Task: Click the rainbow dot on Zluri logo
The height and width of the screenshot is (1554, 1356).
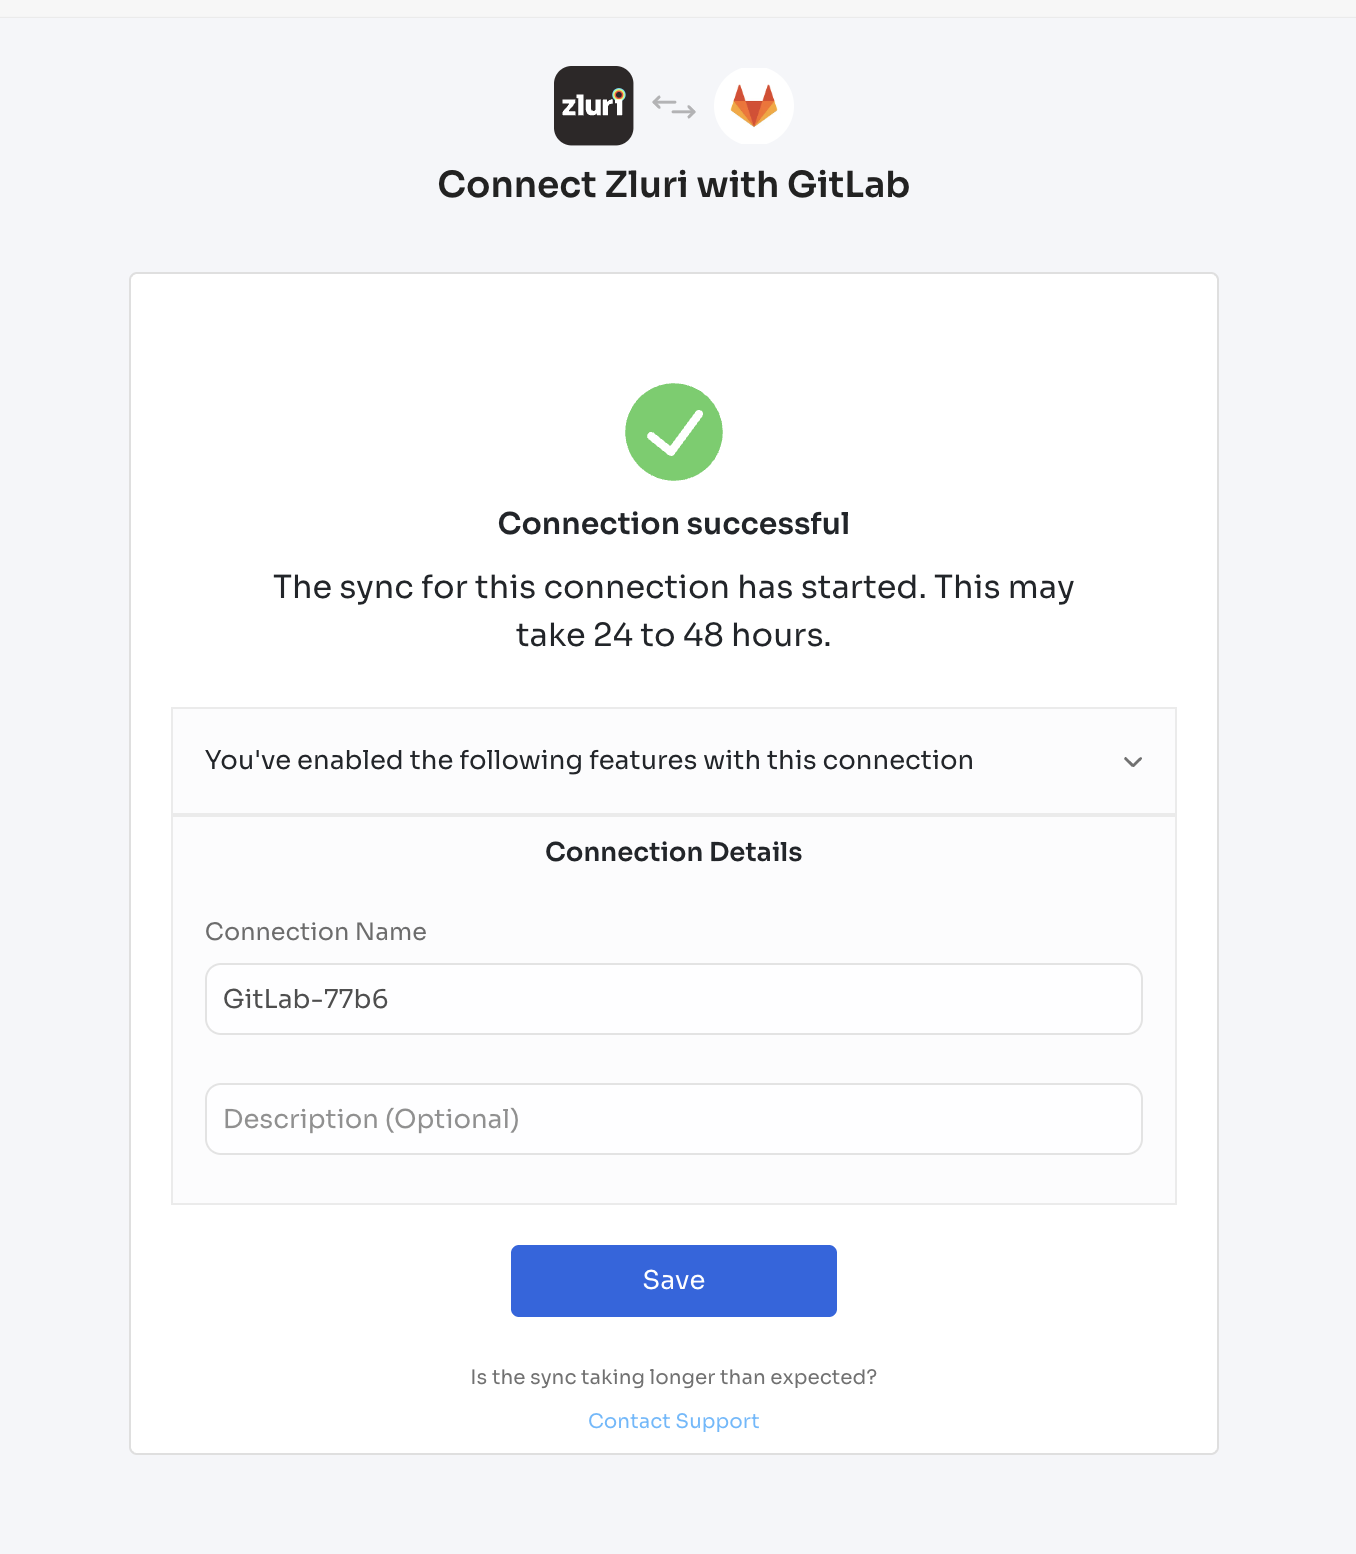Action: (619, 95)
